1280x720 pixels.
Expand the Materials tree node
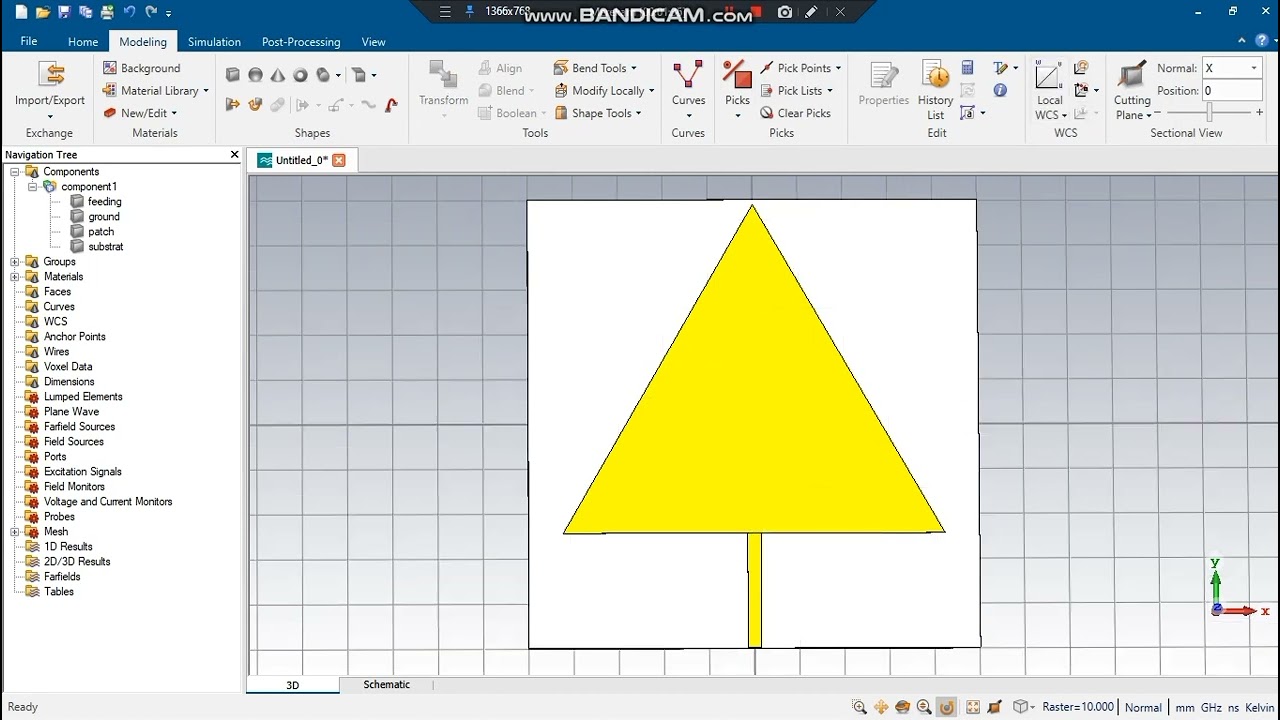15,277
